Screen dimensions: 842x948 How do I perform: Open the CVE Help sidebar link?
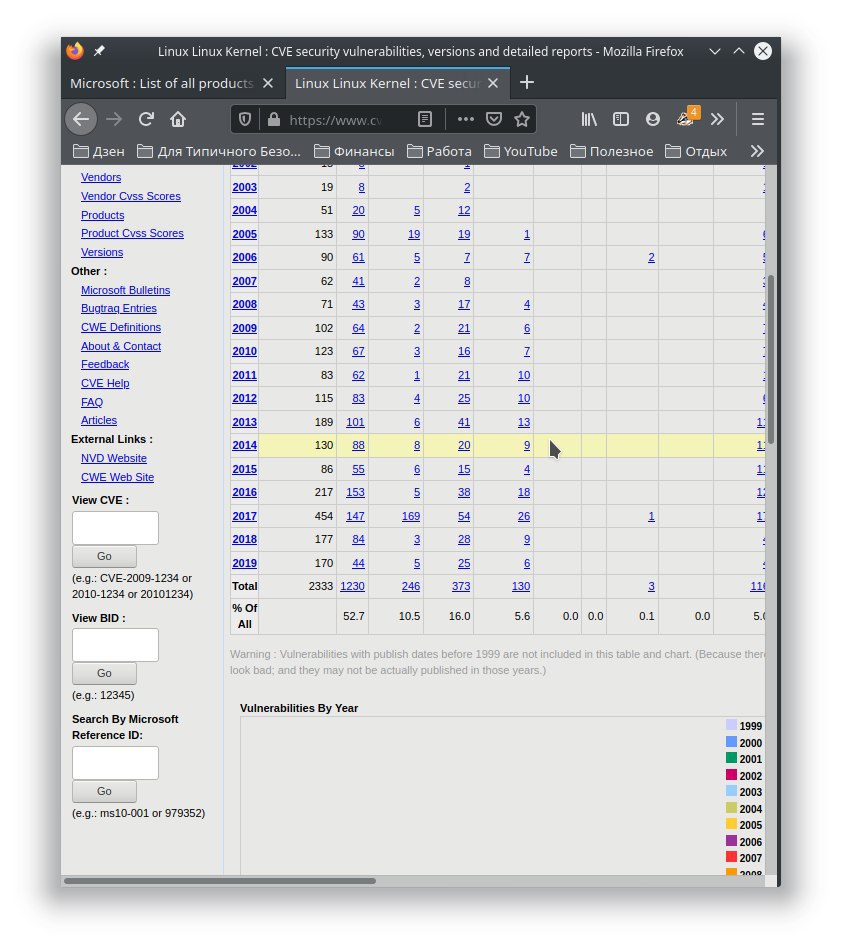click(105, 383)
